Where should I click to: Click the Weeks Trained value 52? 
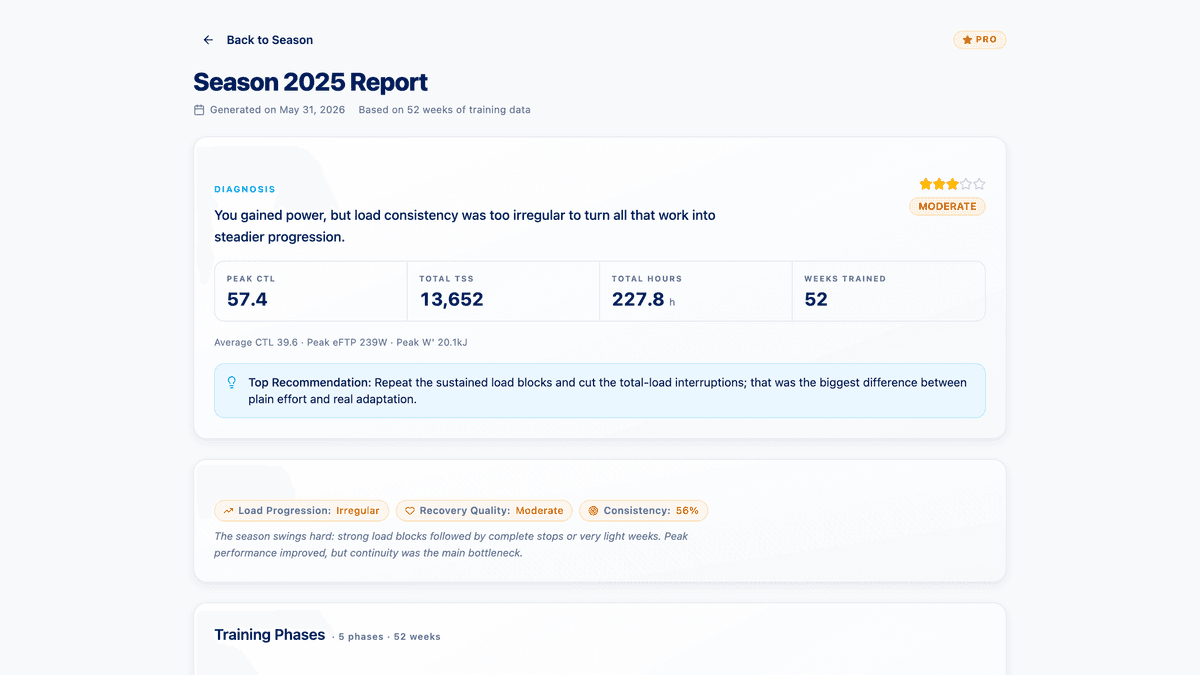[816, 299]
